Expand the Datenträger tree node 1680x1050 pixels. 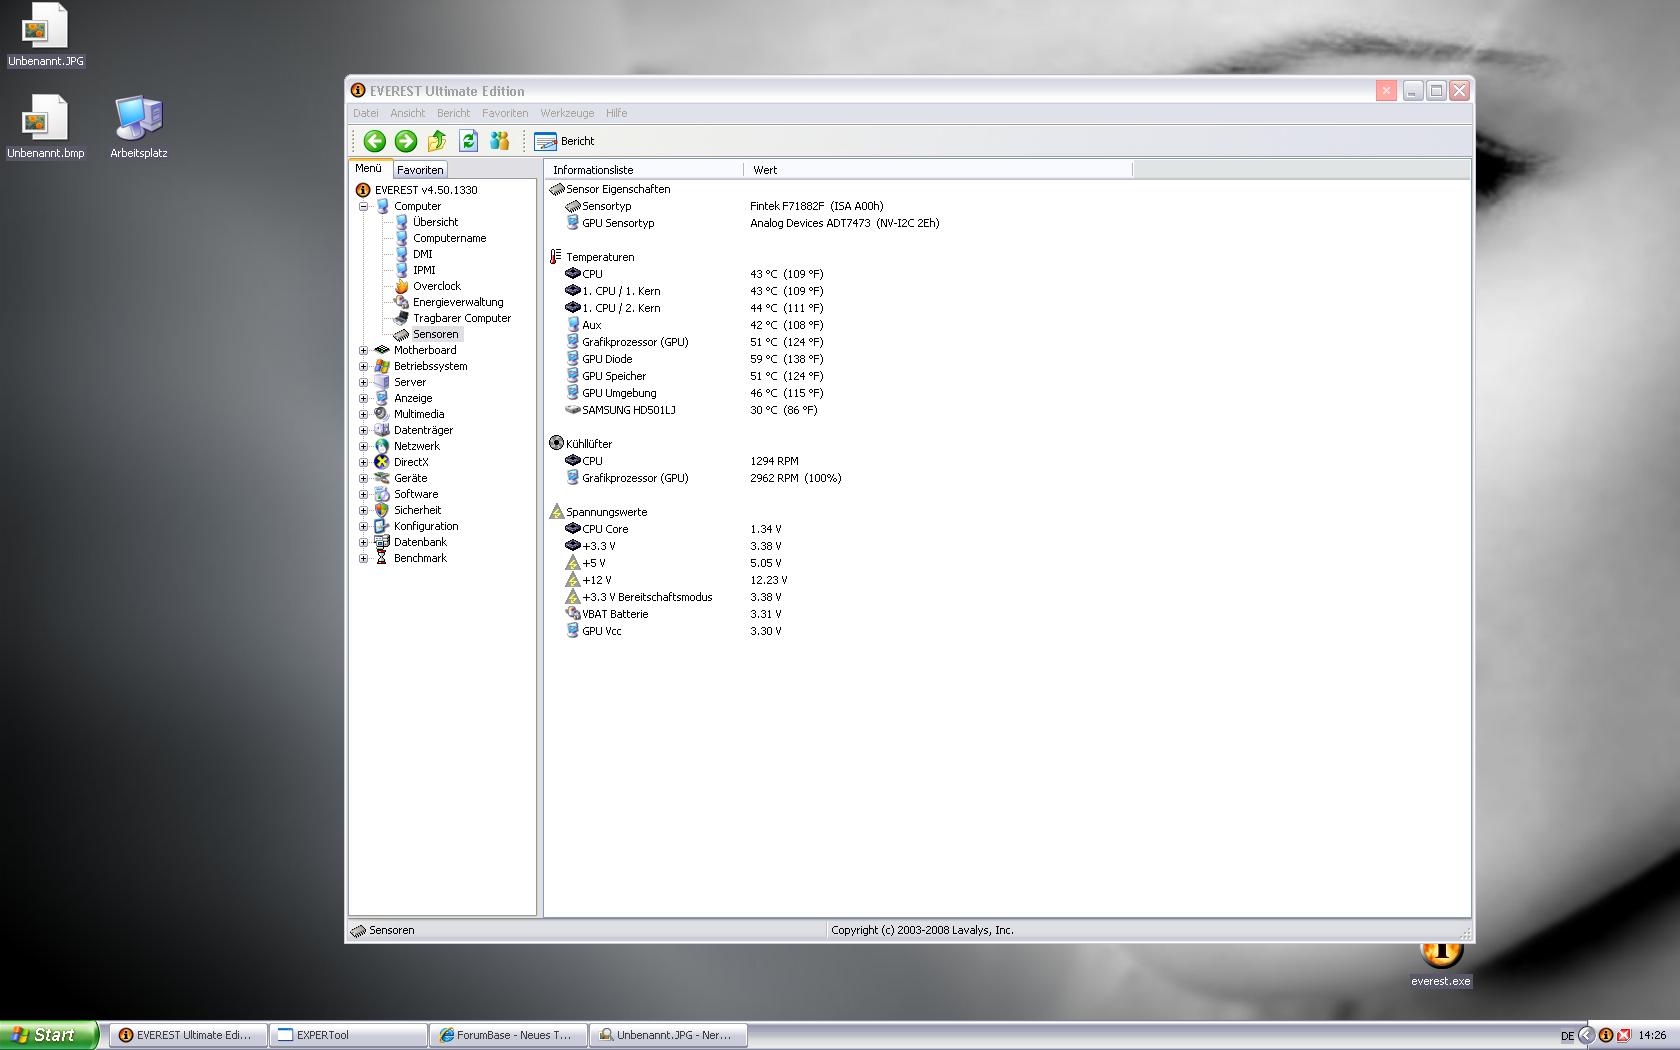pyautogui.click(x=364, y=430)
